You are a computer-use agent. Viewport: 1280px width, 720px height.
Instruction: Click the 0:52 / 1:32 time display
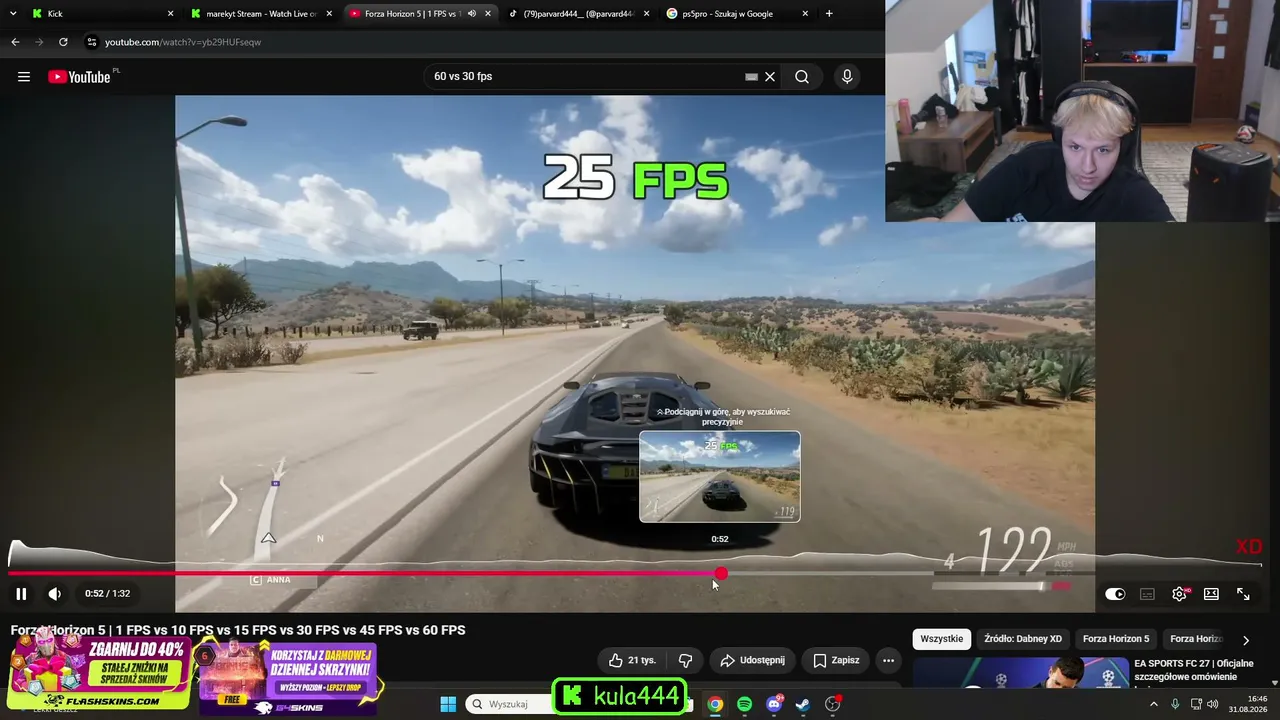pos(108,594)
